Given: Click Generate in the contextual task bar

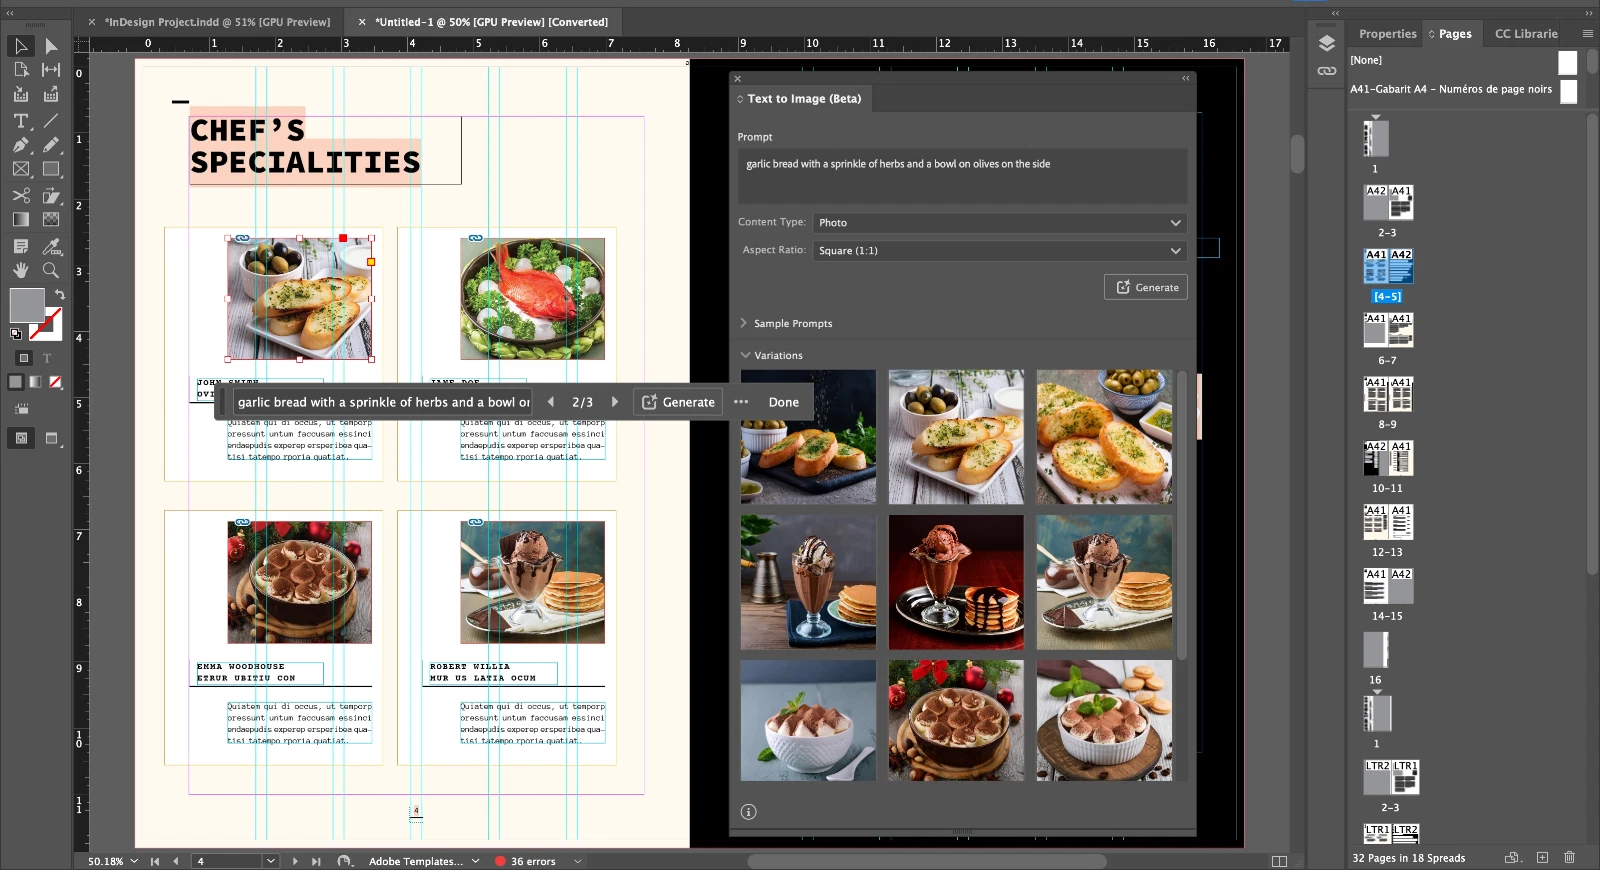Looking at the screenshot, I should (x=678, y=402).
